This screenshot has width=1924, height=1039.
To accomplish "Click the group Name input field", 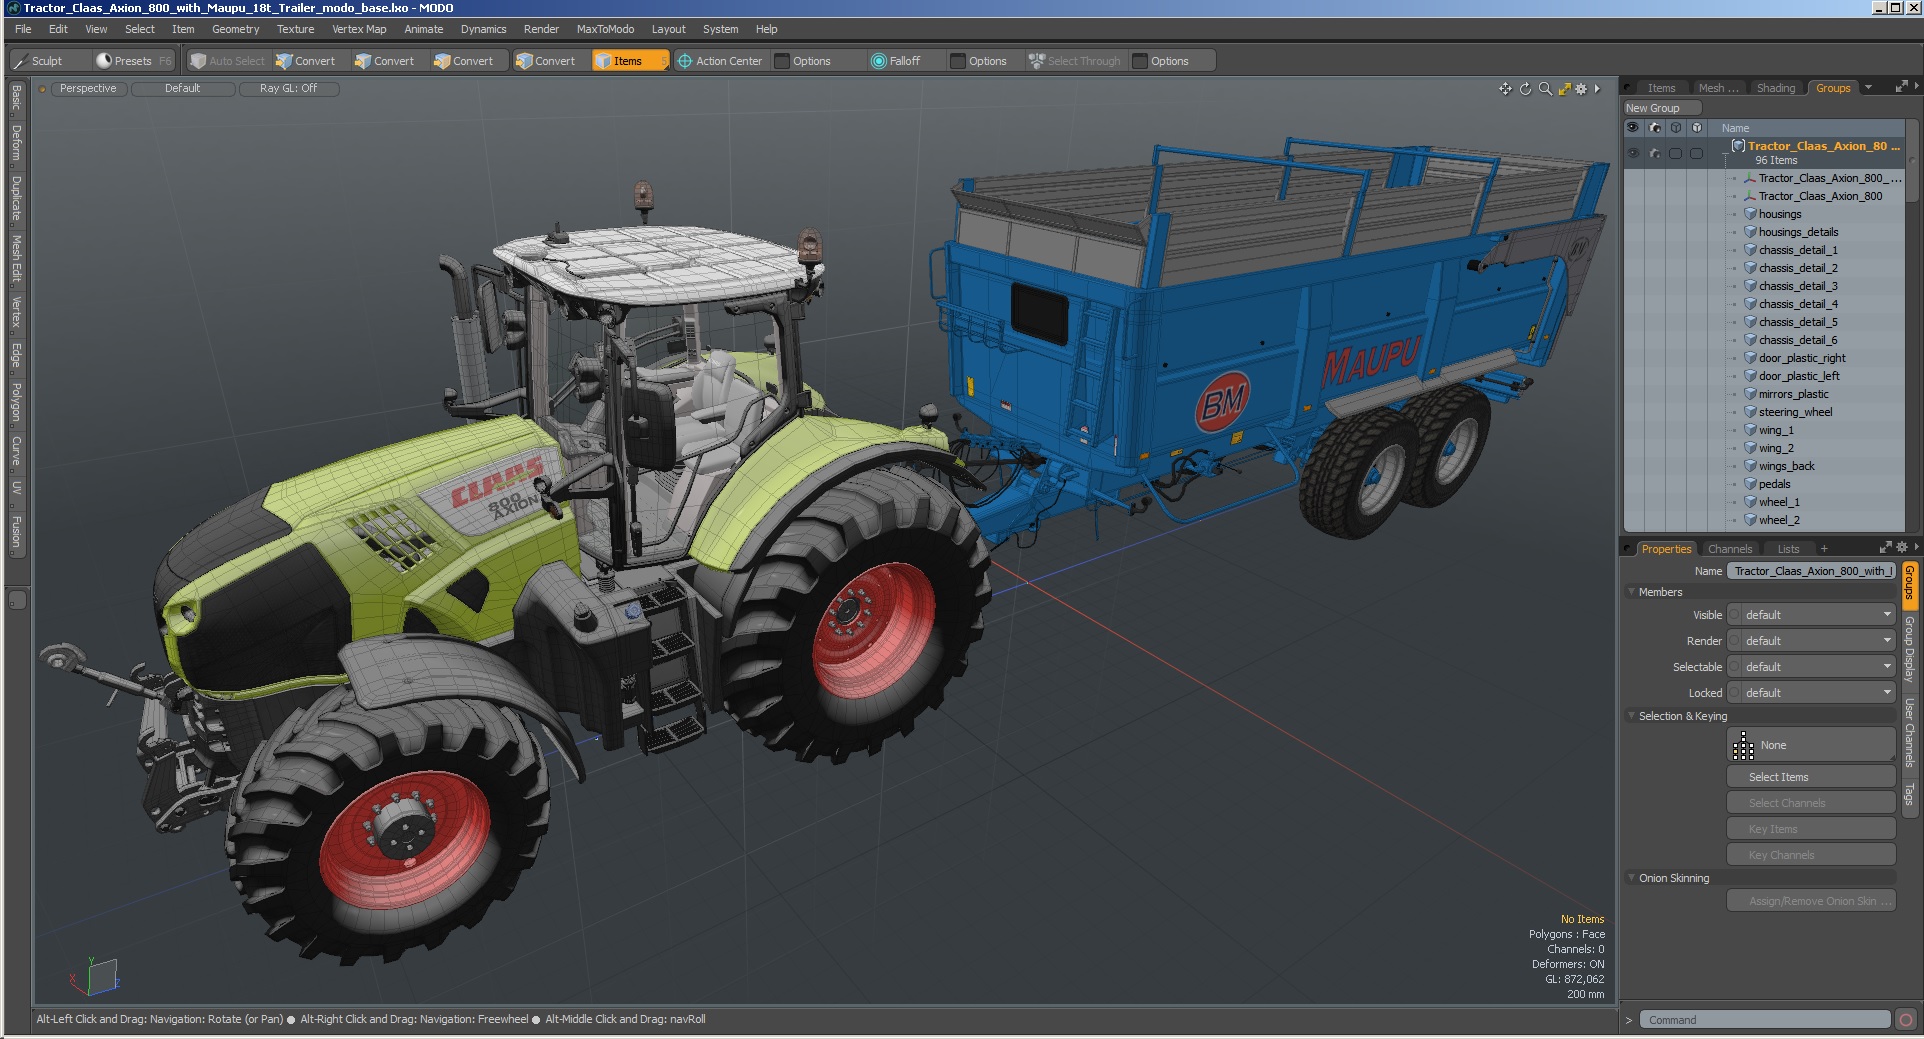I will coord(1811,571).
